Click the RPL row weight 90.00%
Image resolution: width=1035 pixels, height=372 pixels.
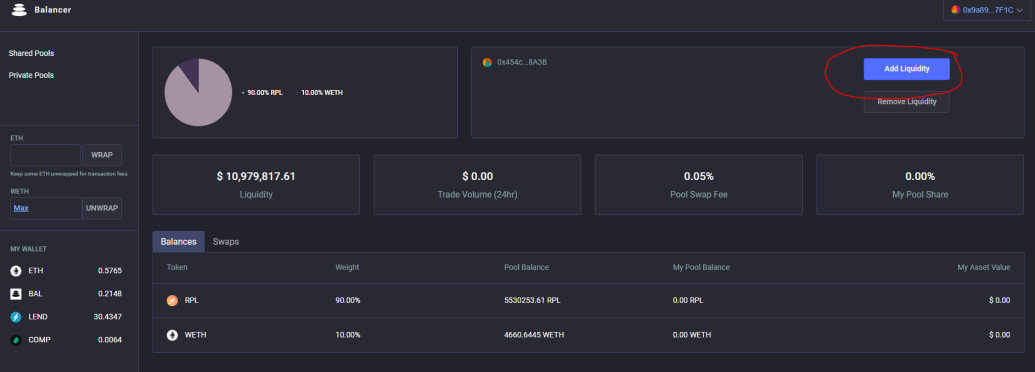pos(348,300)
